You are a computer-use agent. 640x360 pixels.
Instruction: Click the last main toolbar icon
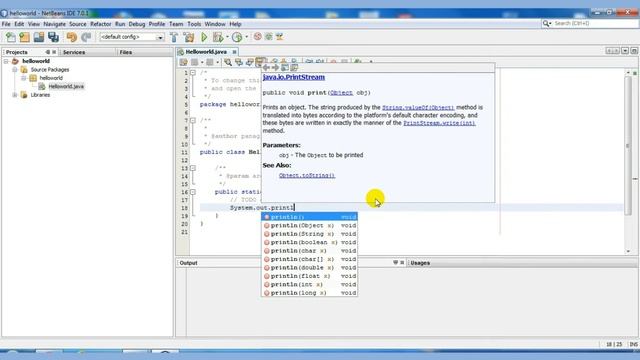coord(280,37)
